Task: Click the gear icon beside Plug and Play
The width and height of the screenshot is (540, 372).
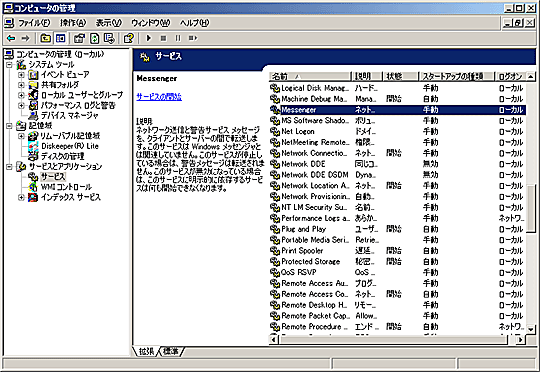Action: (x=275, y=229)
